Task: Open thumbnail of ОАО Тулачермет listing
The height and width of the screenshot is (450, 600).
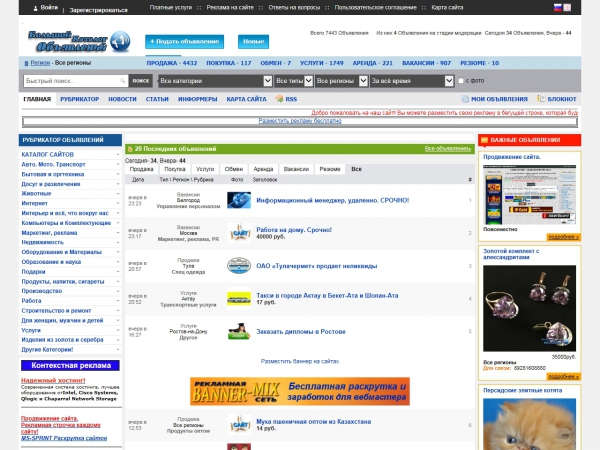Action: (239, 266)
